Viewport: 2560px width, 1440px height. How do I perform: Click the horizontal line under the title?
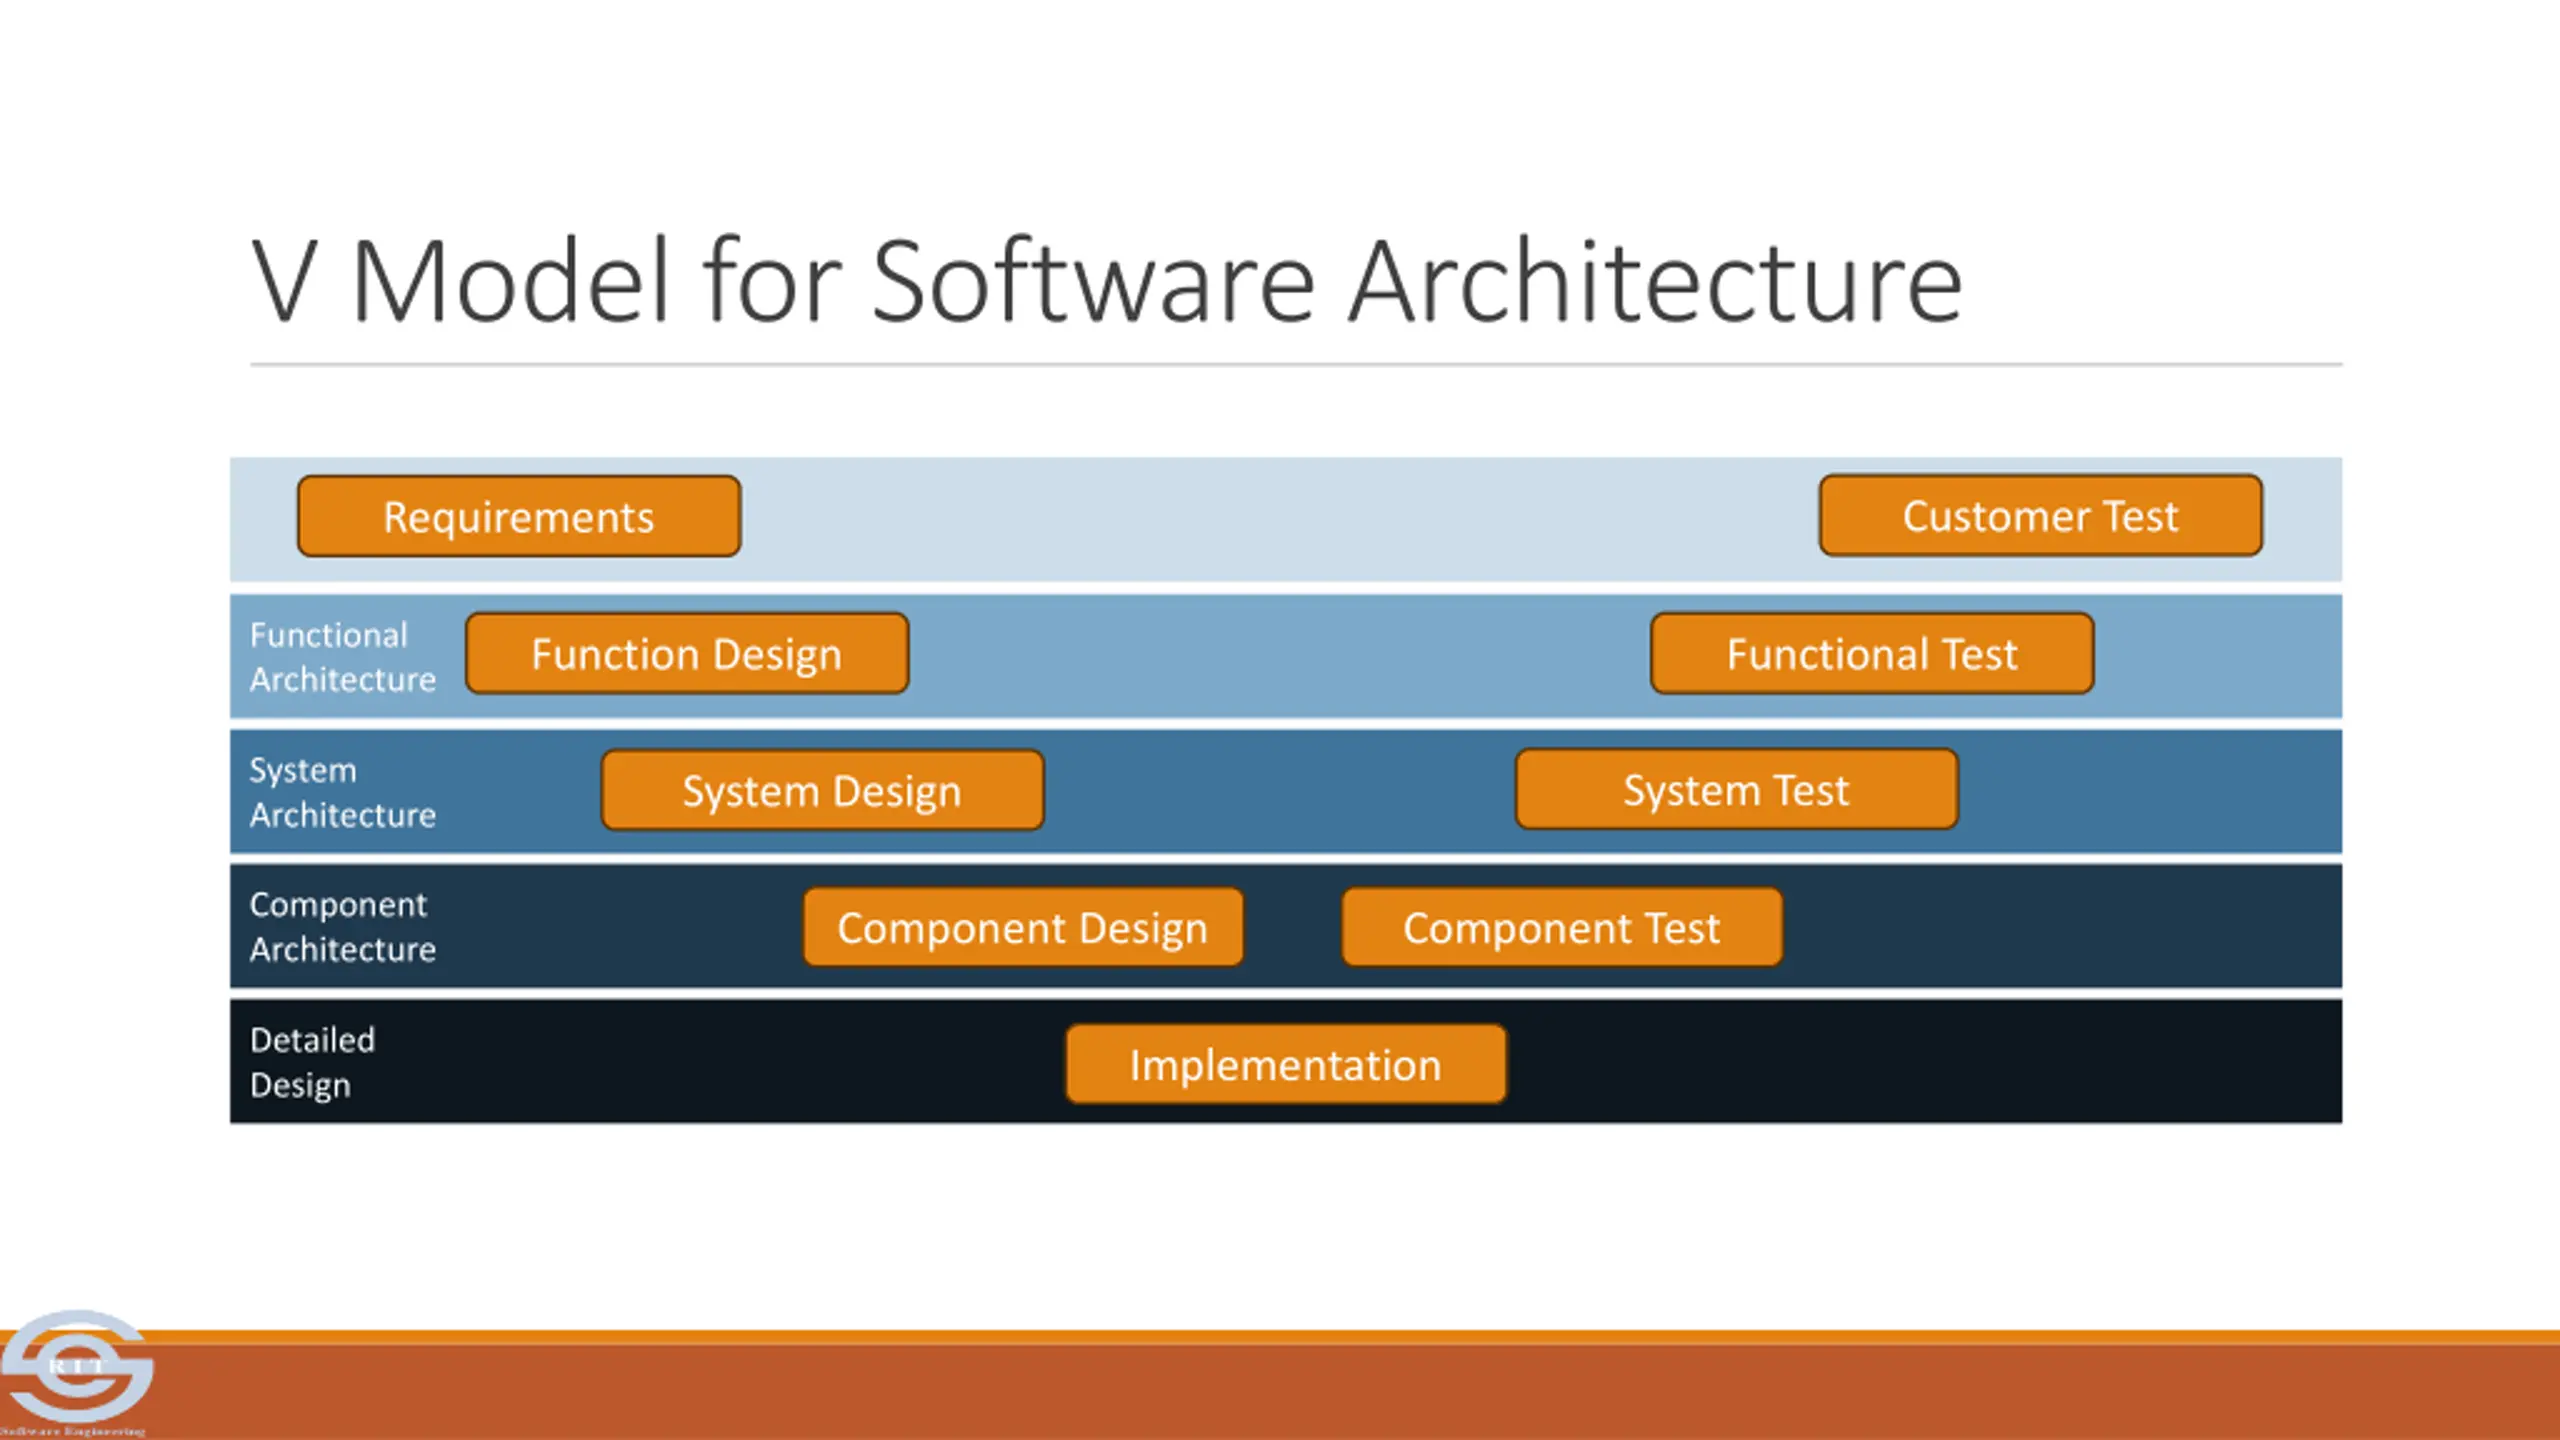coord(1296,365)
